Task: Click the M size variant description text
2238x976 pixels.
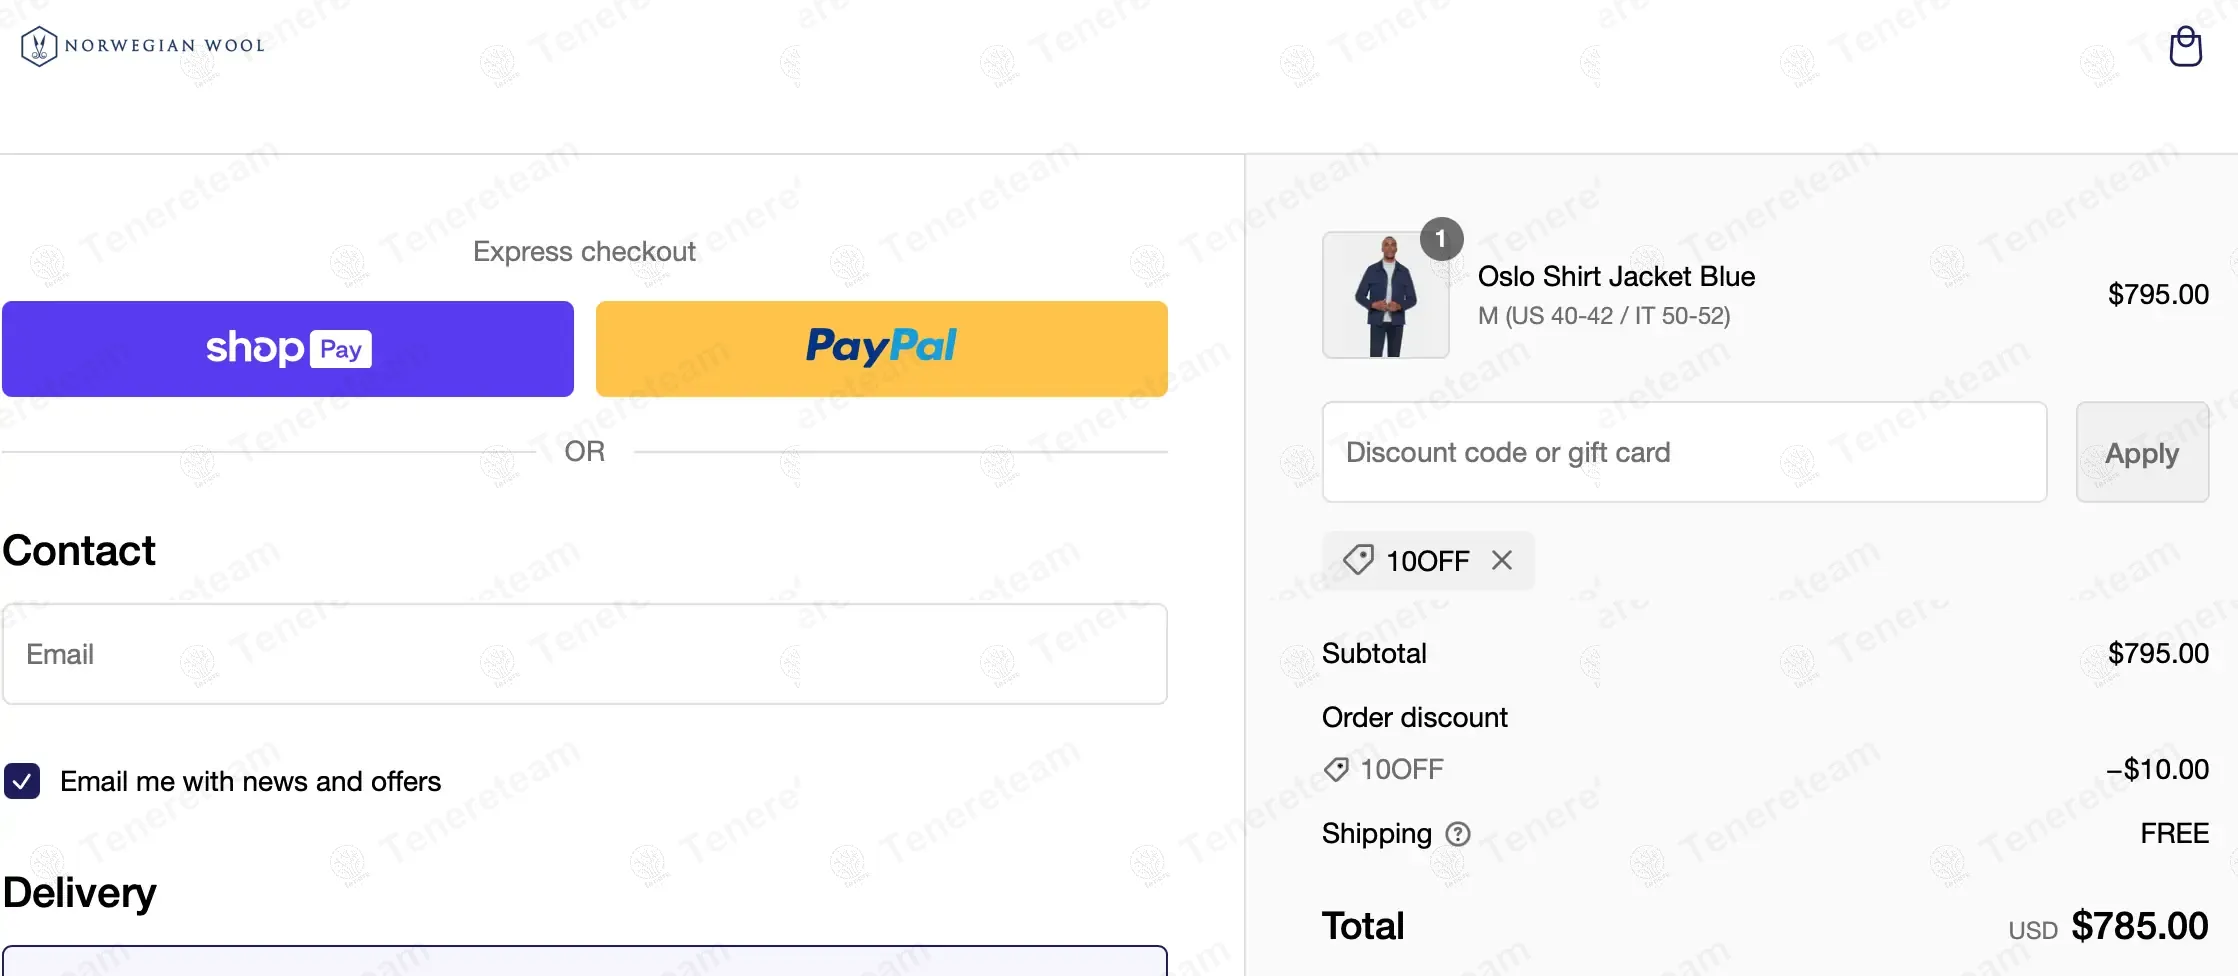Action: (x=1603, y=316)
